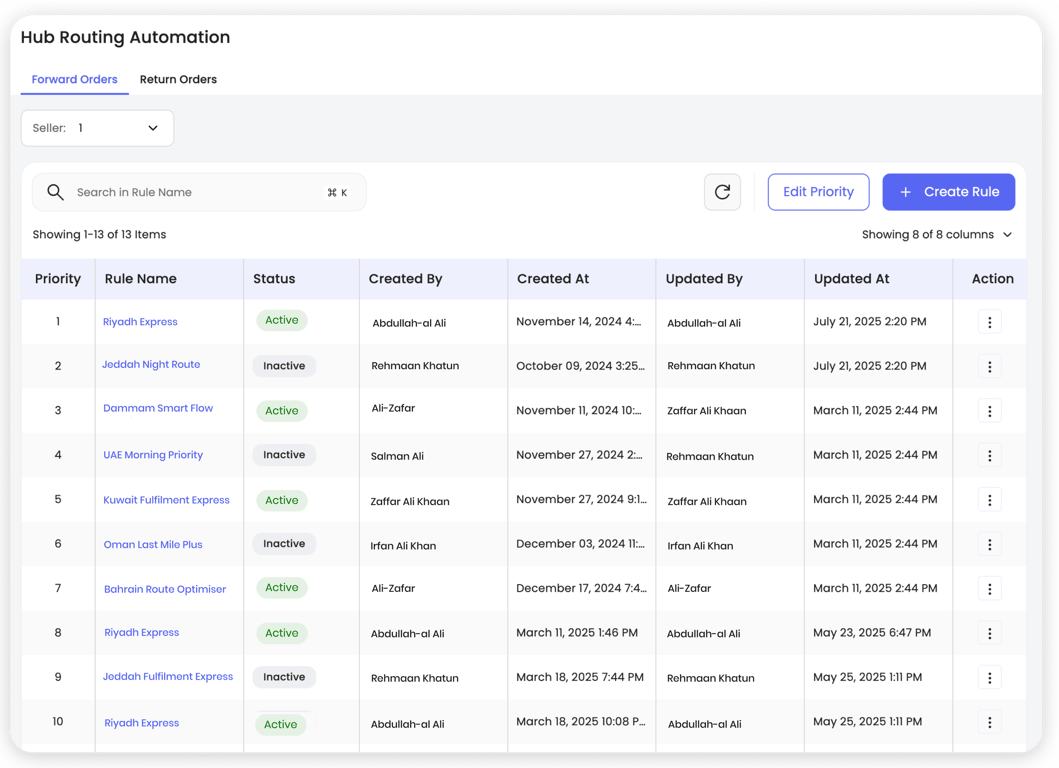Screen dimensions: 1059x768
Task: Click Inactive status badge for Jeddah Night Route
Action: coord(284,366)
